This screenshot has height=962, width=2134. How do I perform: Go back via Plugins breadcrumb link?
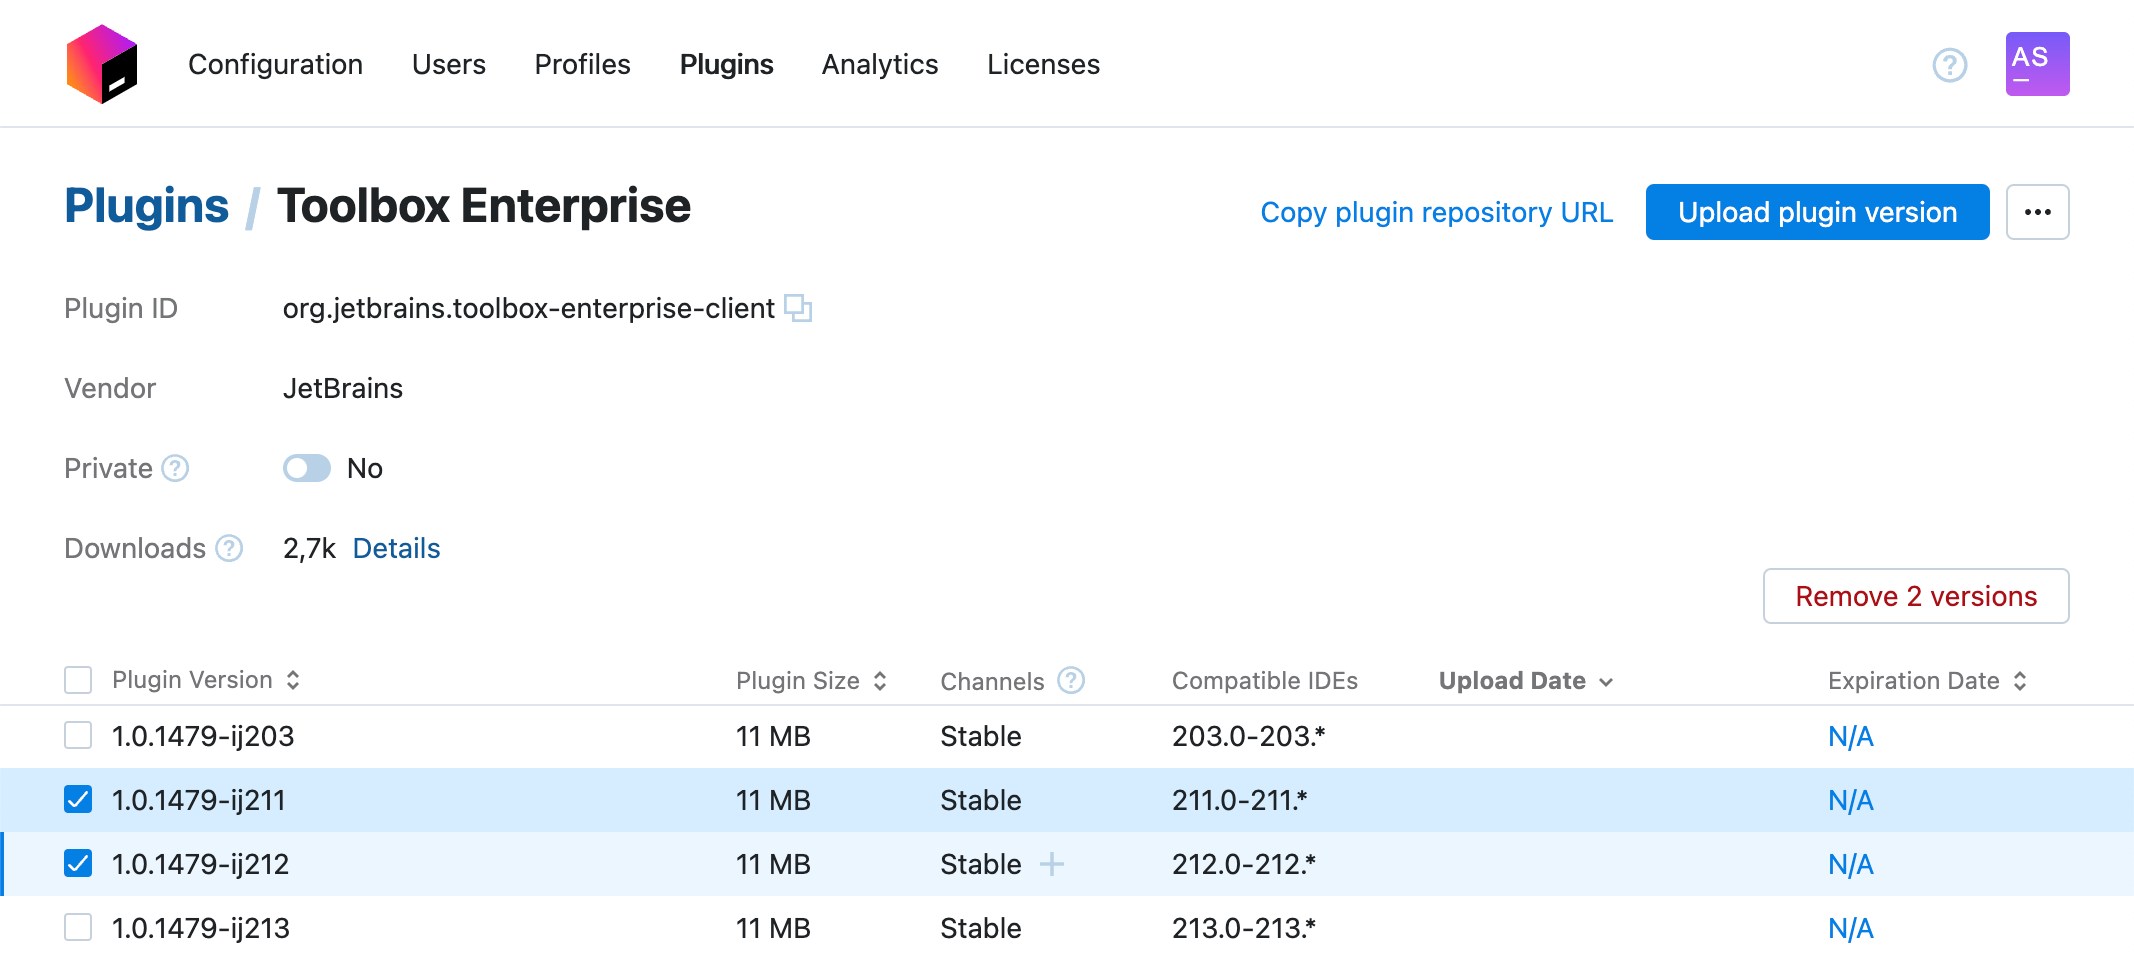[x=147, y=206]
